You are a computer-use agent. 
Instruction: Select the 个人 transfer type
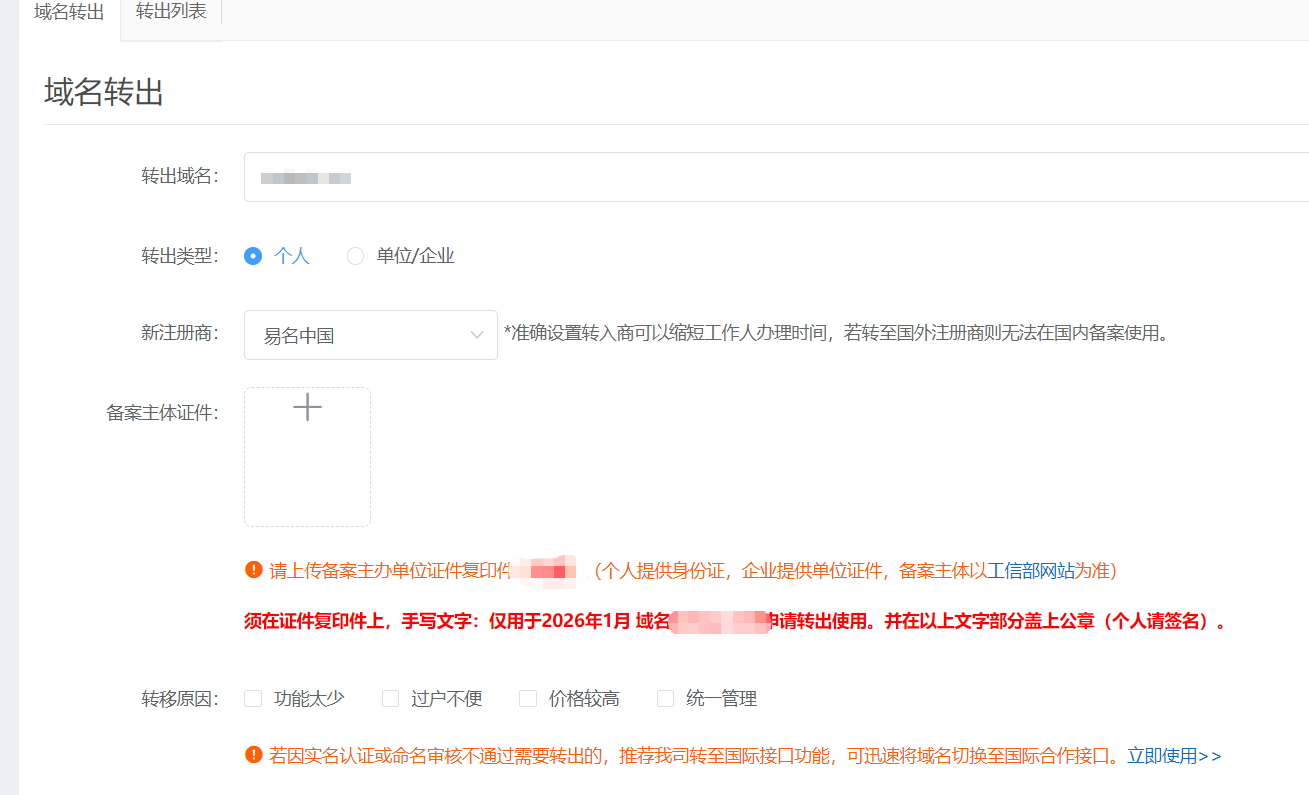[x=253, y=256]
